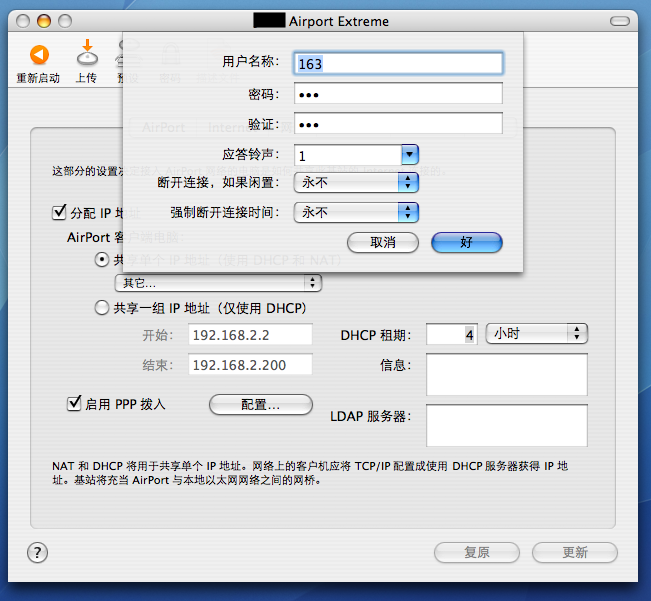Click the answer ring value field showing 1
Viewport: 651px width, 601px height.
point(348,155)
